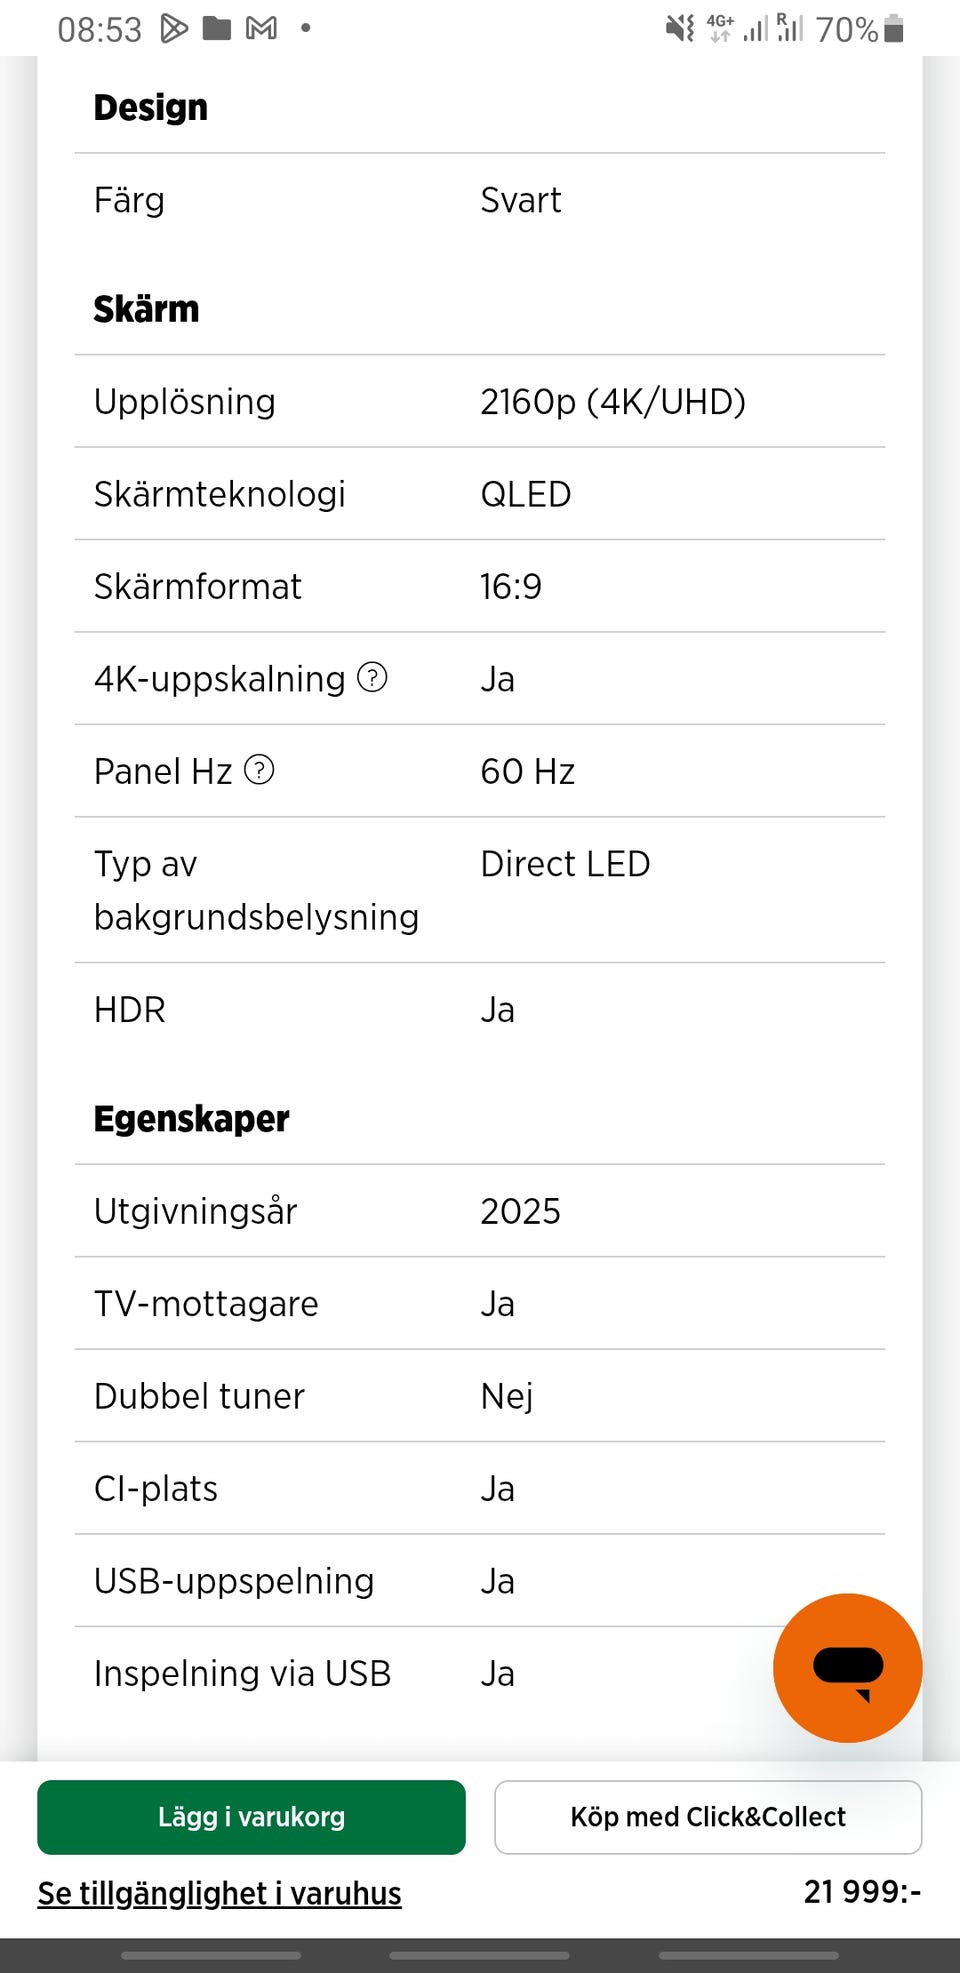Screen dimensions: 960x1973
Task: Tap the battery indicator icon
Action: click(x=894, y=29)
